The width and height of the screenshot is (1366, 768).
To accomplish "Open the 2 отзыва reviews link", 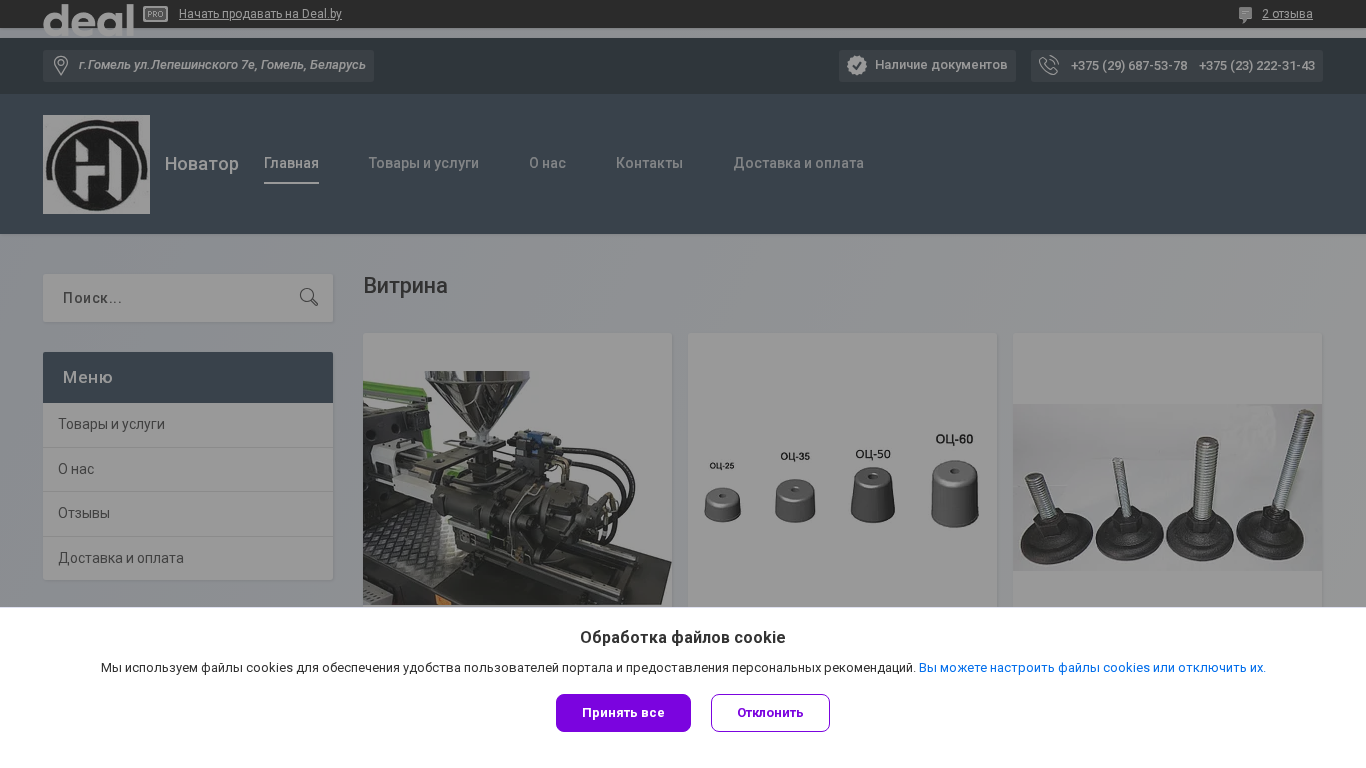I will pyautogui.click(x=1287, y=14).
